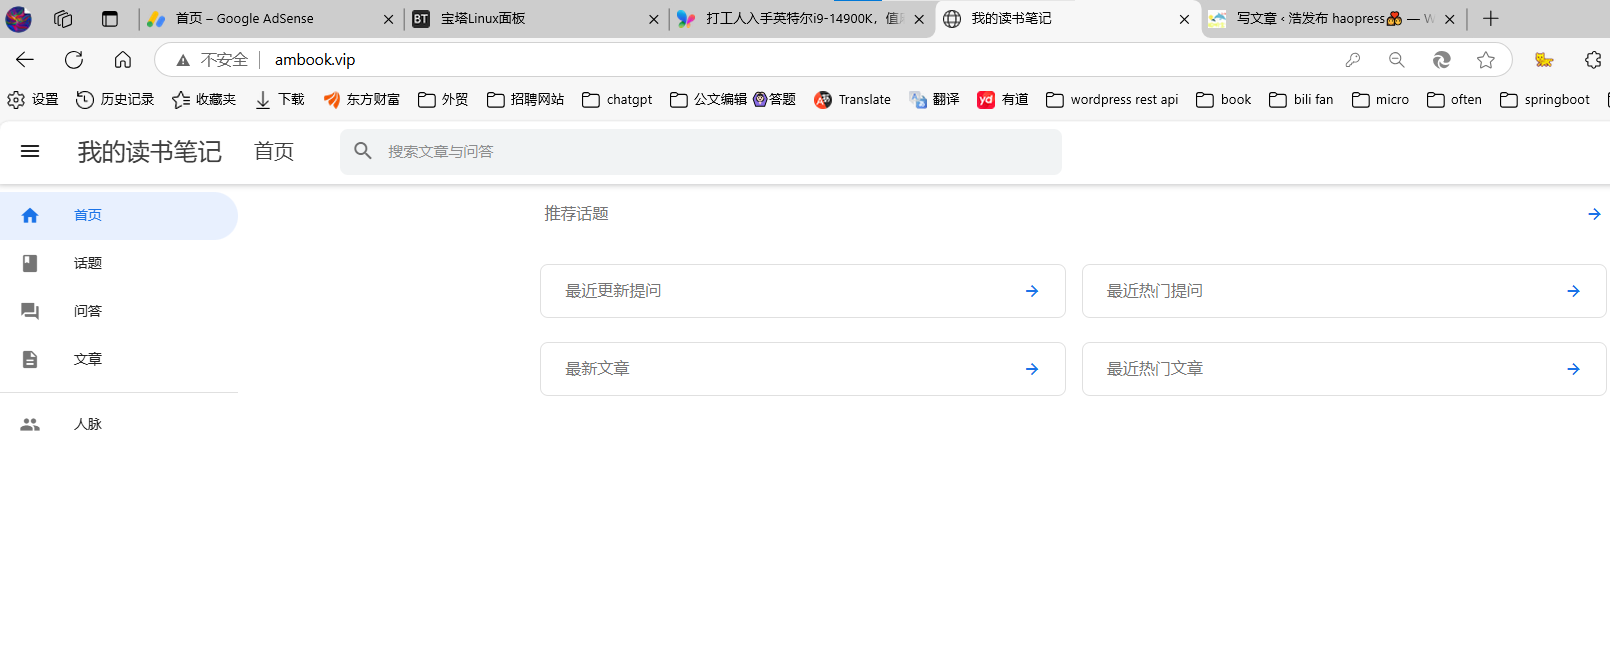Click the chat bubble icon beside 问答
This screenshot has width=1610, height=663.
tap(30, 311)
